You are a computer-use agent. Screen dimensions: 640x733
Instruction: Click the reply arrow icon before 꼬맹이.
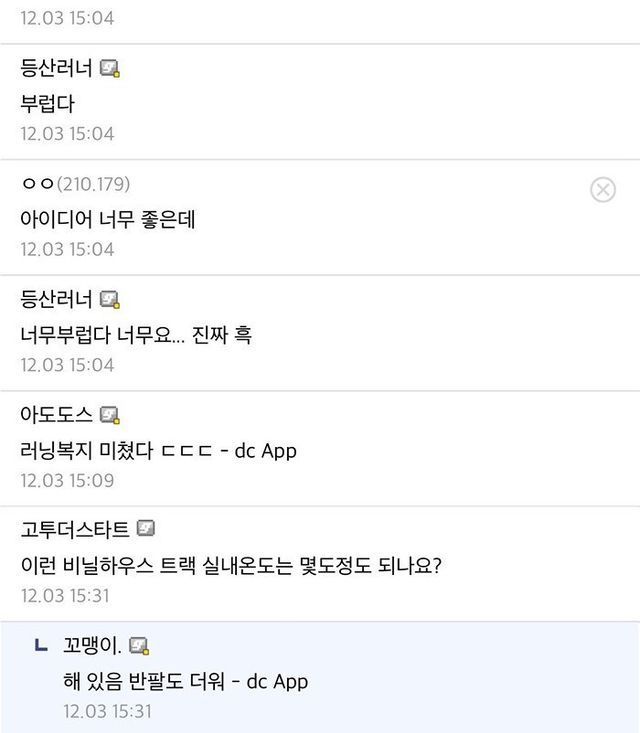tap(41, 646)
